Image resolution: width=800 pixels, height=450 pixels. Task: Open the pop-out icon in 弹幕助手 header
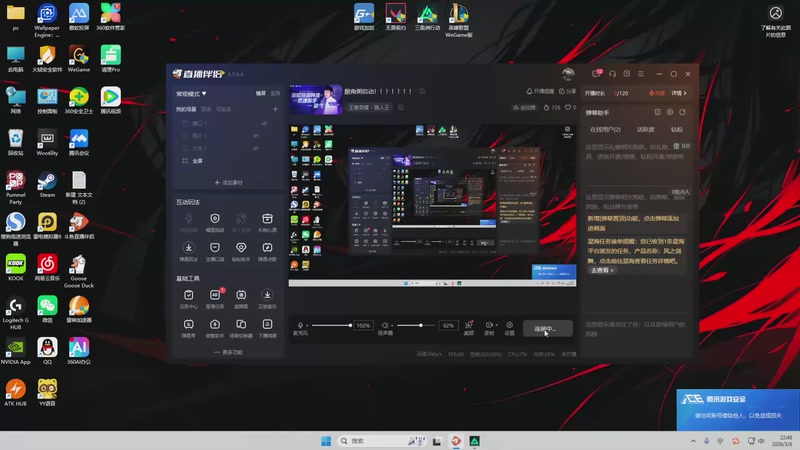click(683, 112)
